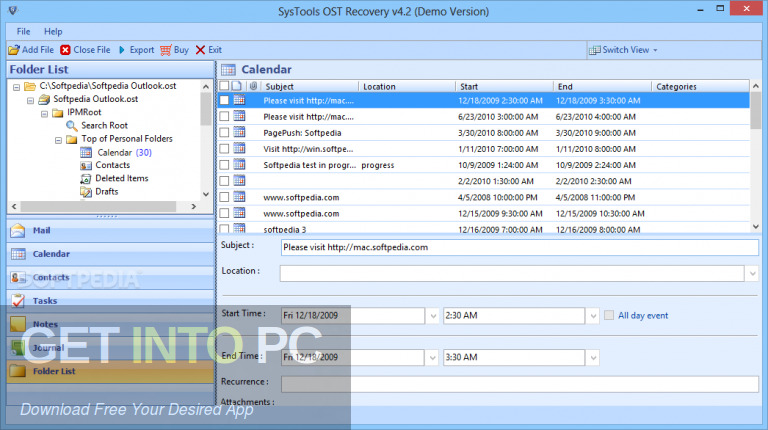Click the Switch View grid icon
Image resolution: width=768 pixels, height=430 pixels.
(595, 50)
